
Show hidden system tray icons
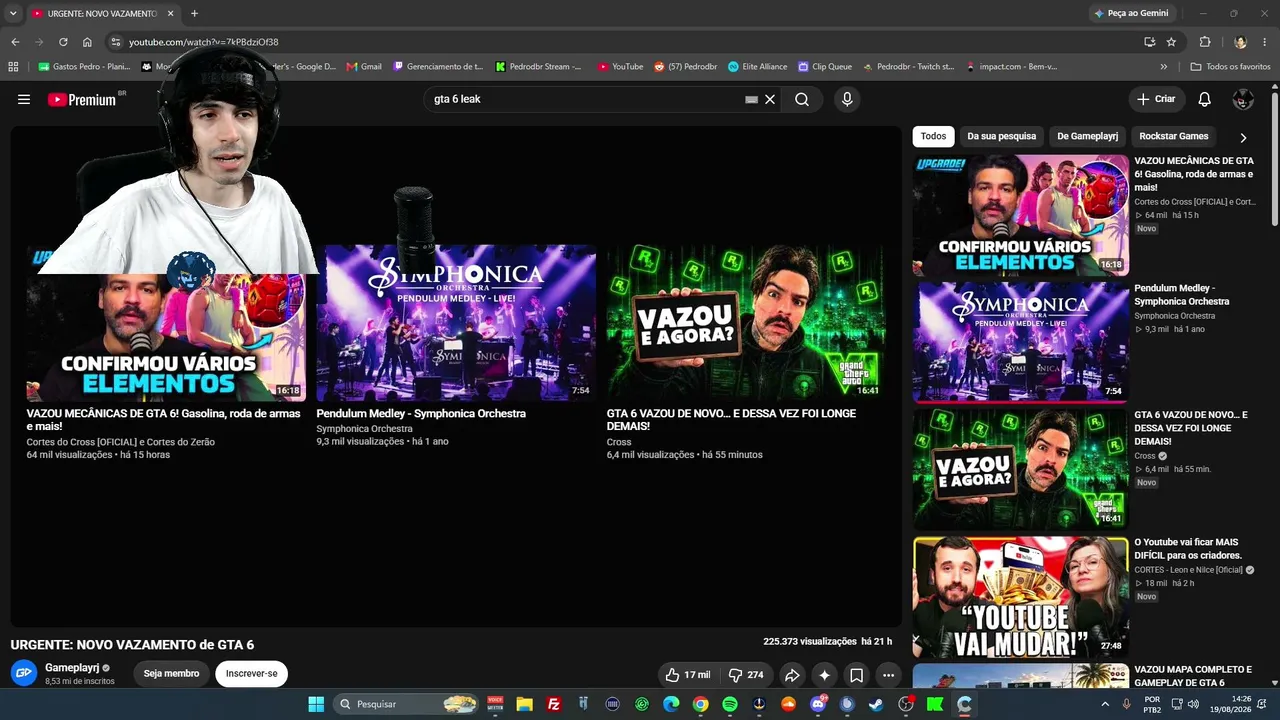(x=1105, y=704)
